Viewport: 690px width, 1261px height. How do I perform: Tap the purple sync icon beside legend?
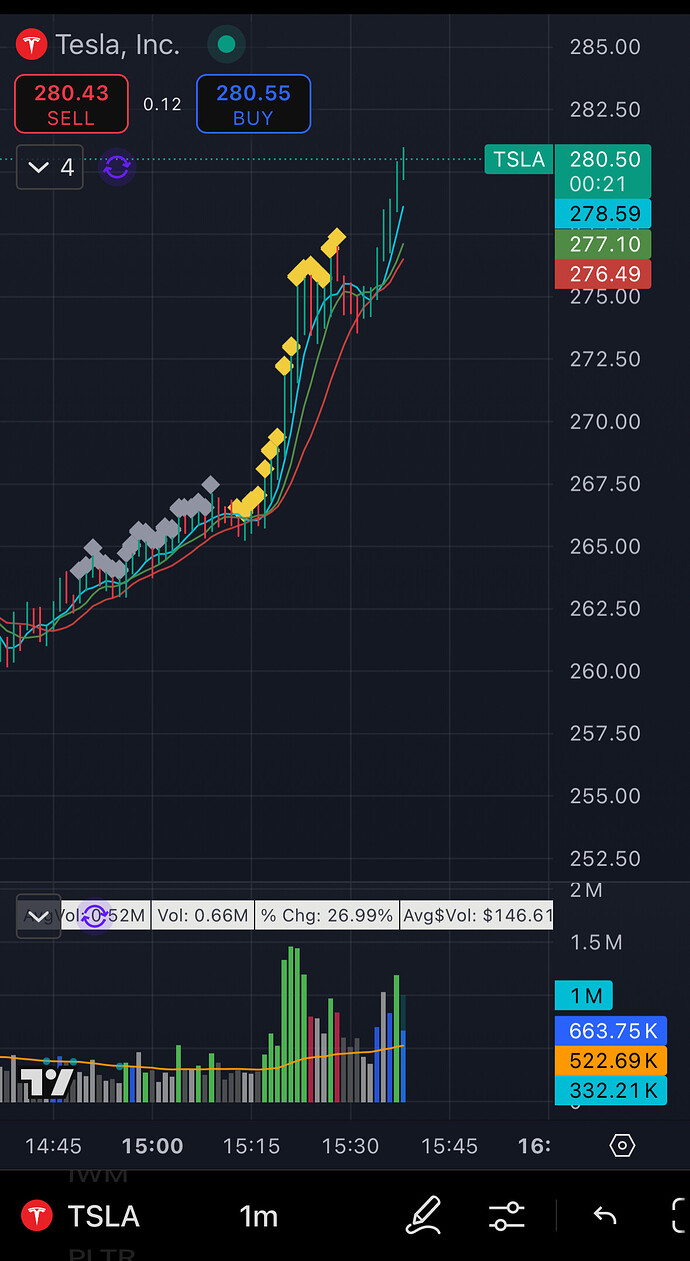click(117, 167)
